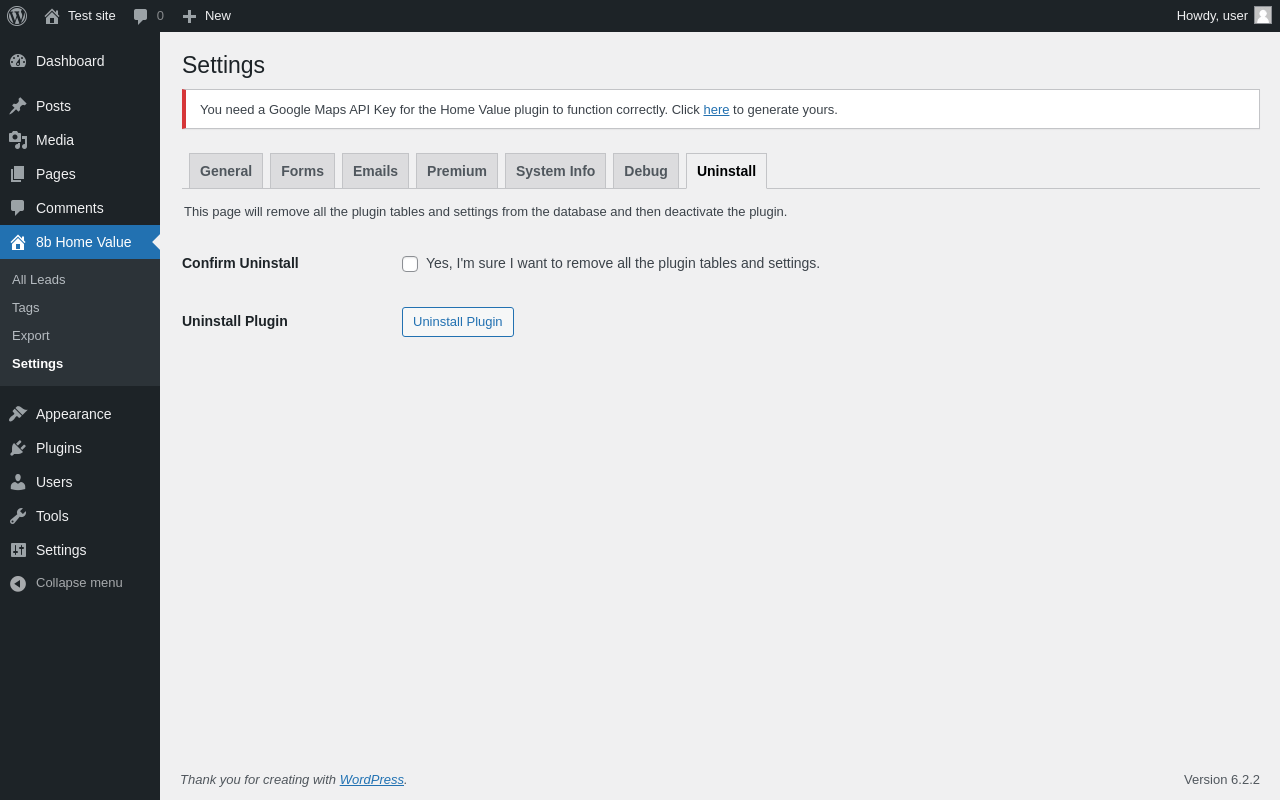Viewport: 1280px width, 800px height.
Task: Click the Plugins plug icon
Action: coord(18,448)
